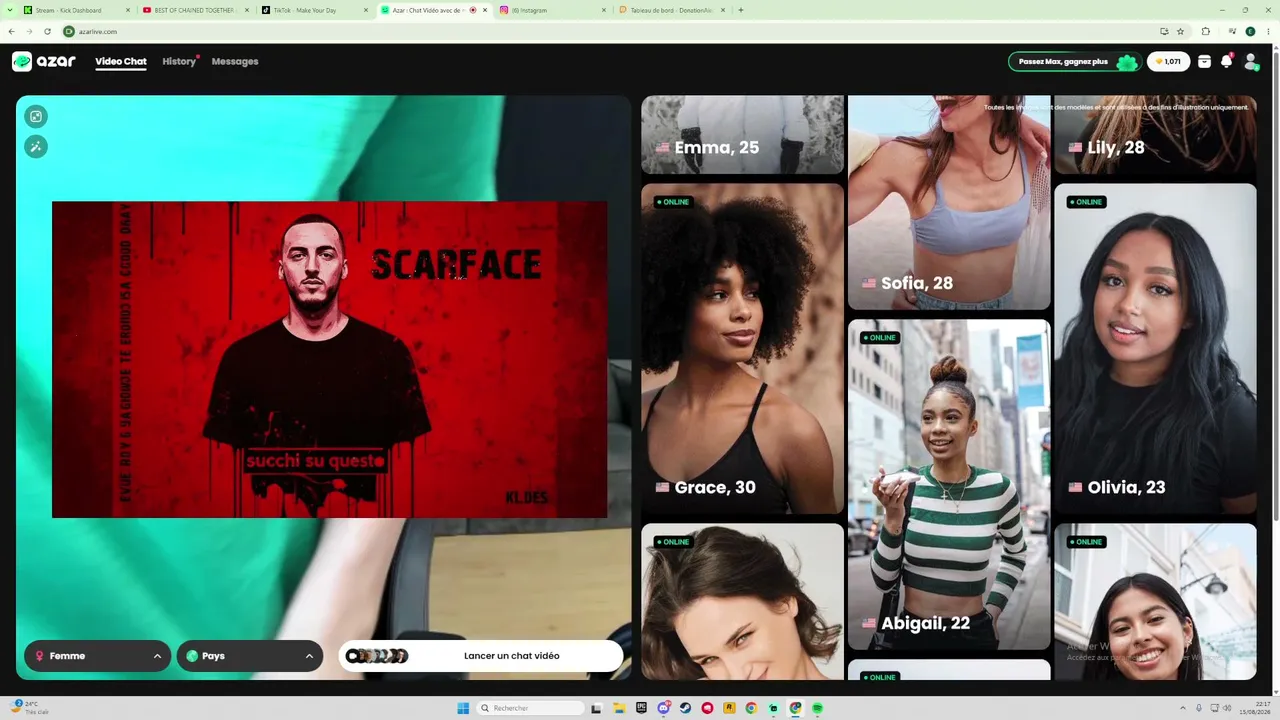Open the notifications bell

[1227, 62]
